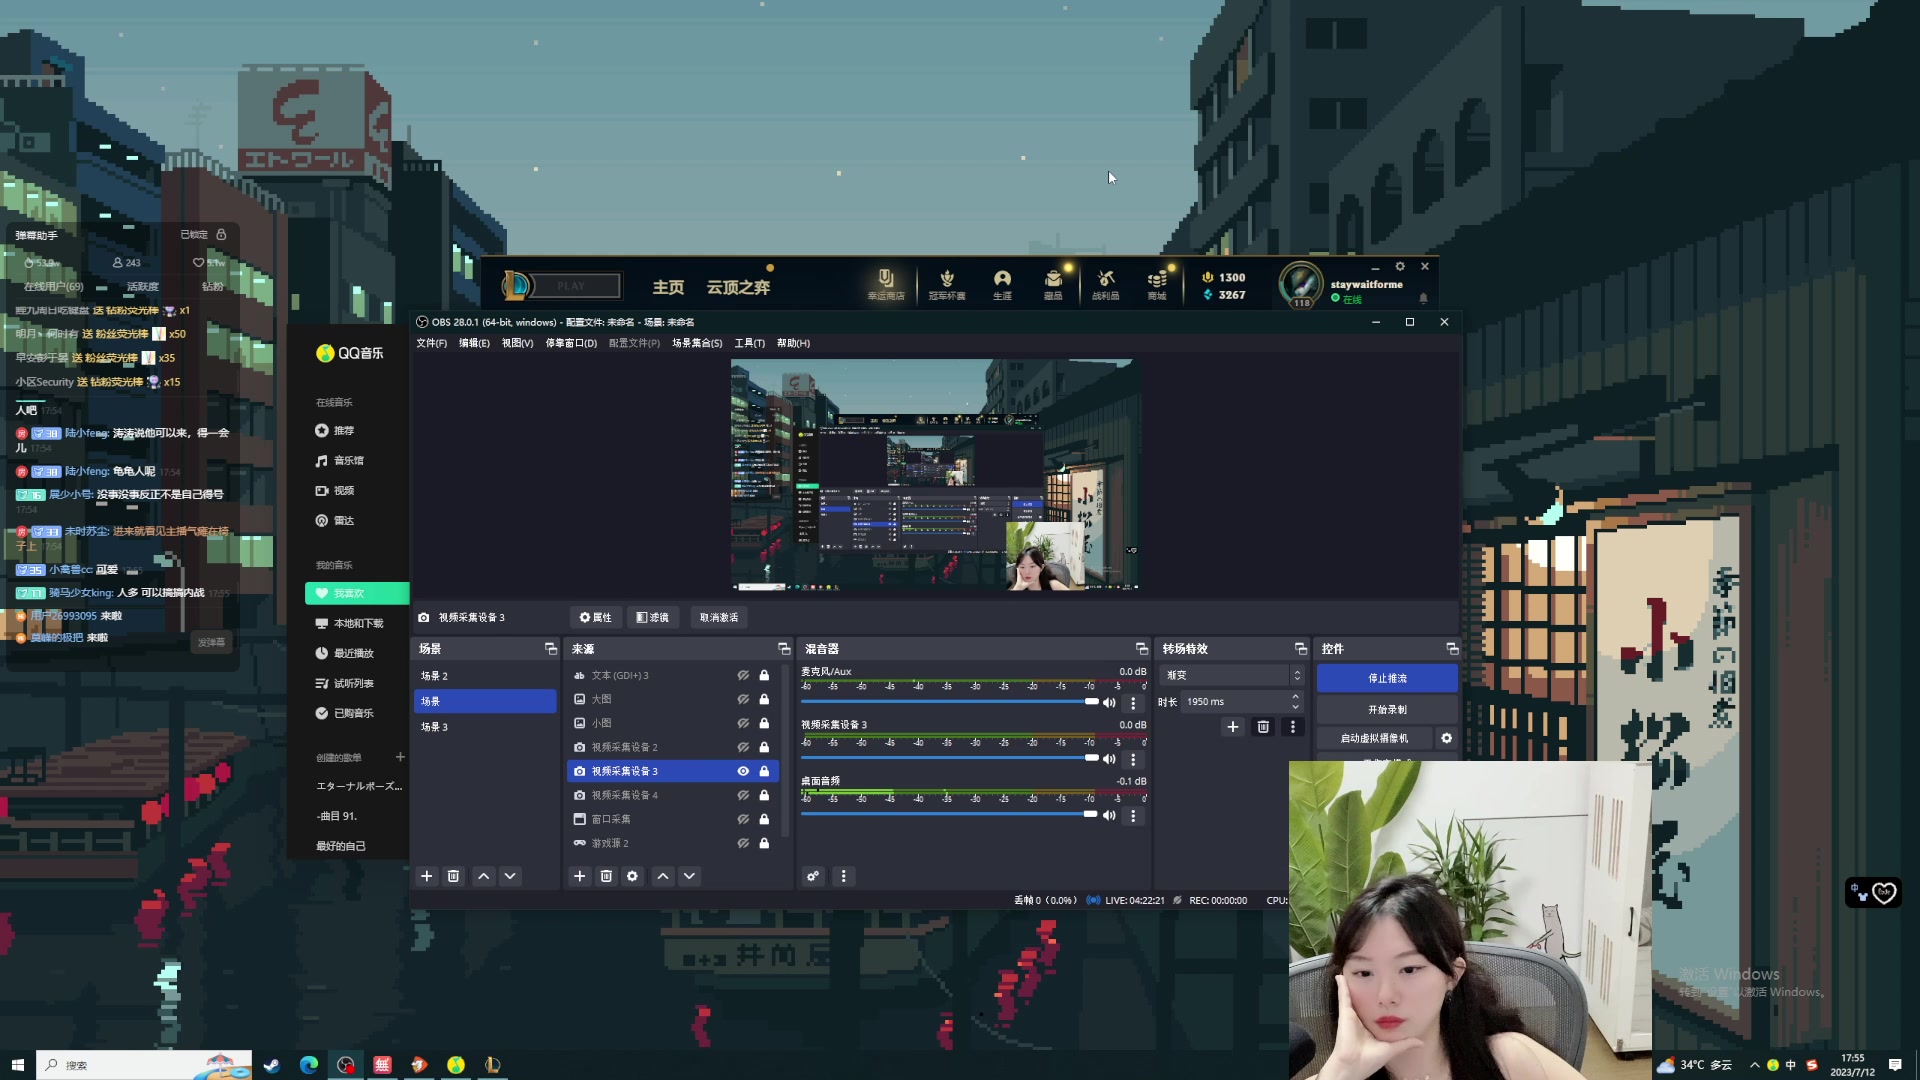Adjust 视频采集设备 3 volume slider
The width and height of the screenshot is (1920, 1080).
click(948, 758)
